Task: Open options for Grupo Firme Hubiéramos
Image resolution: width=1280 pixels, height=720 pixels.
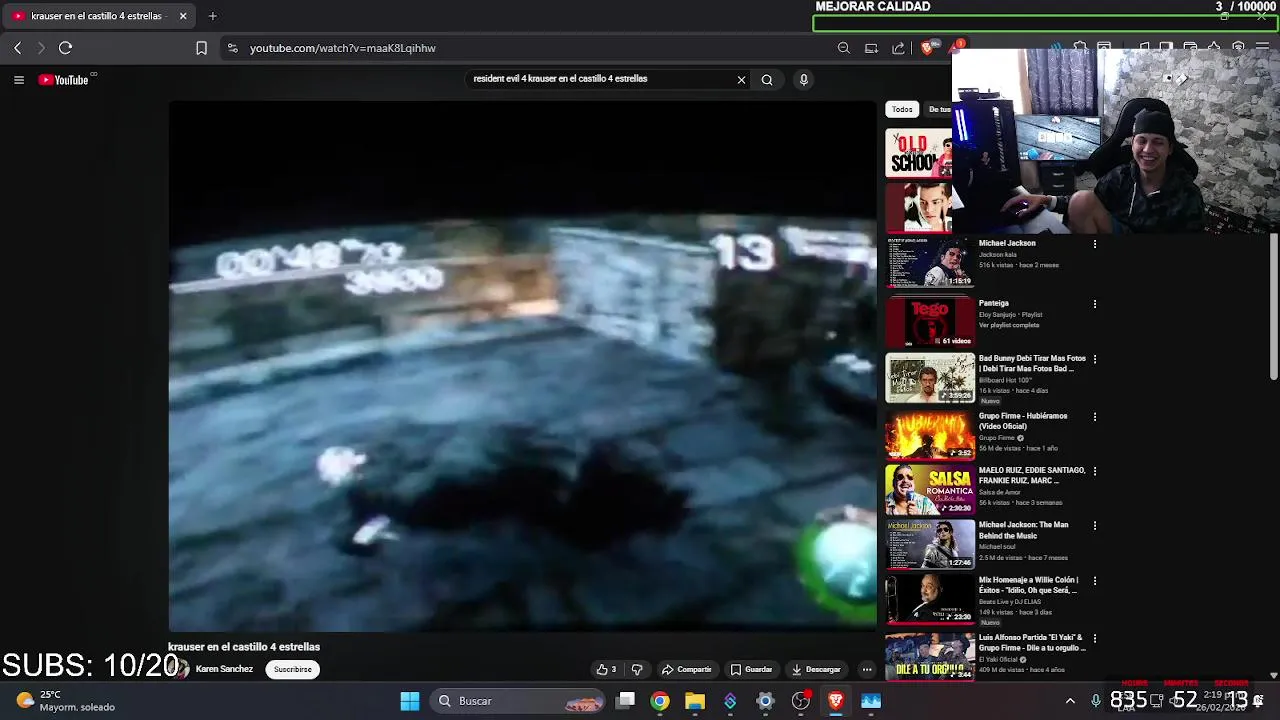Action: [1095, 417]
